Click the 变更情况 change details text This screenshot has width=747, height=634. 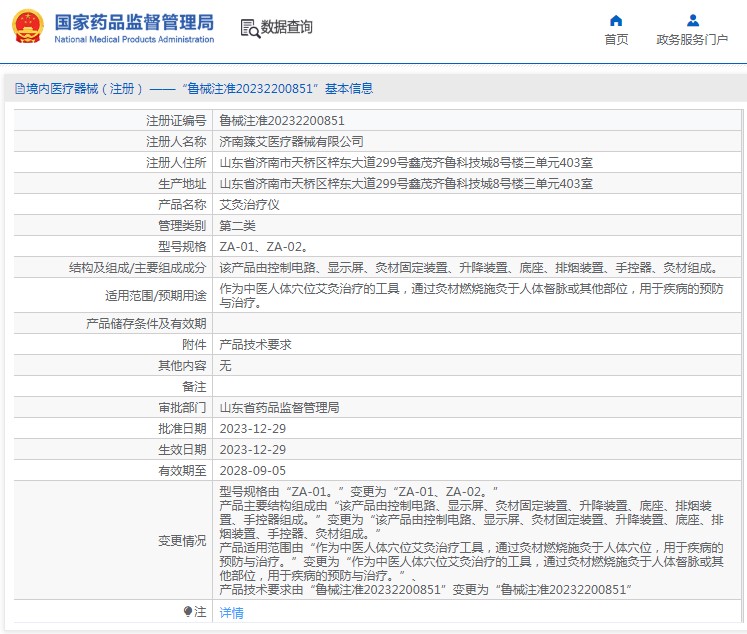472,540
